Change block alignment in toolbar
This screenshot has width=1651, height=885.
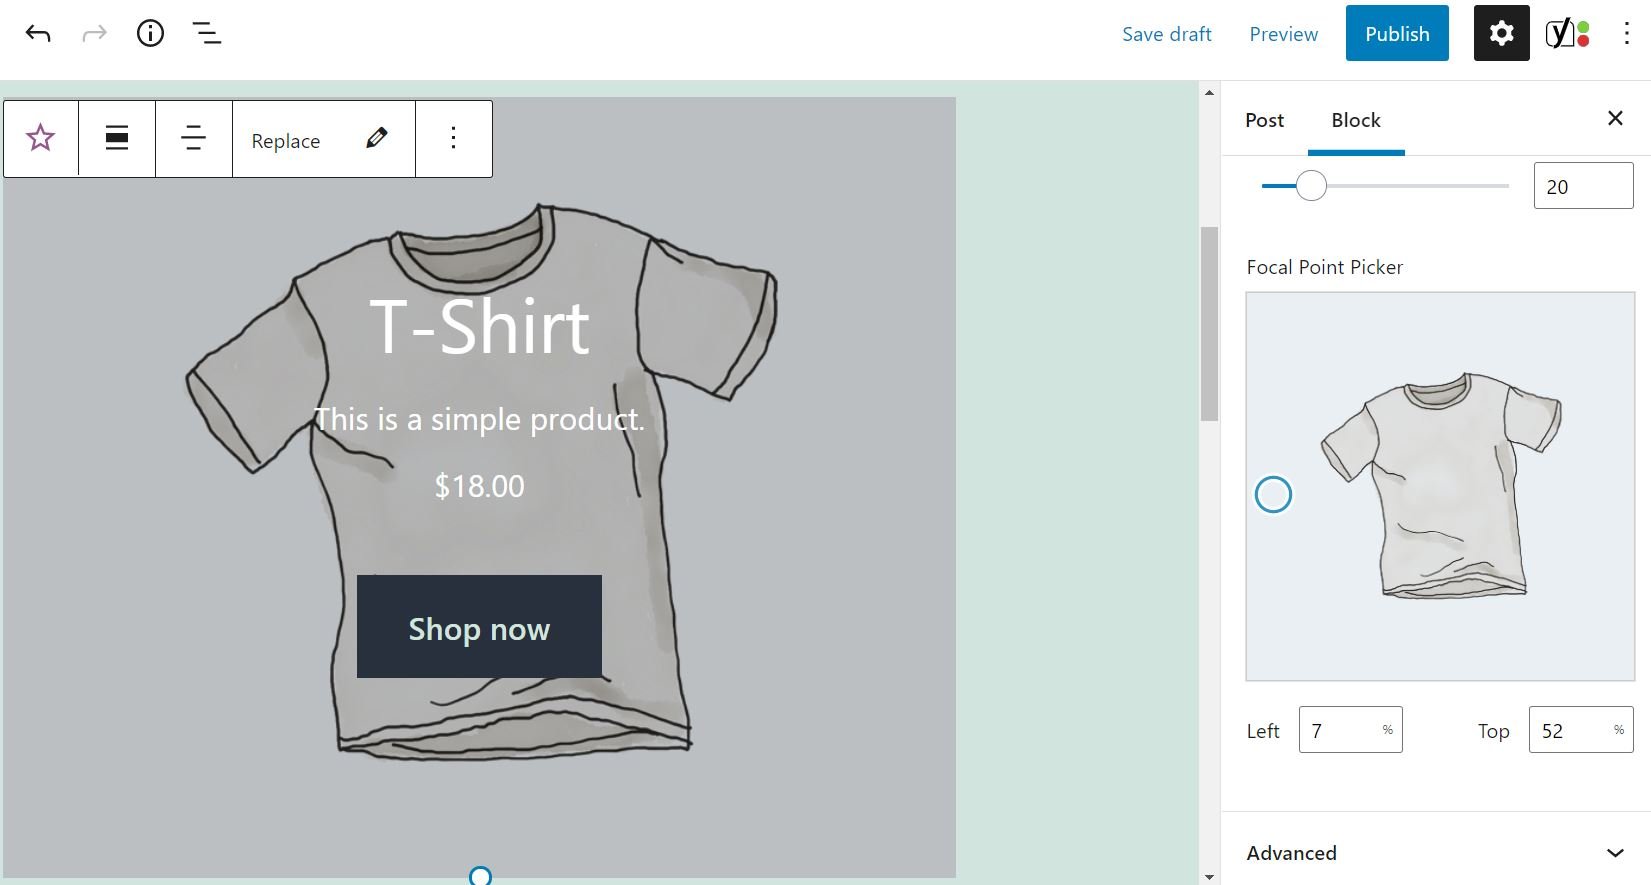[117, 138]
